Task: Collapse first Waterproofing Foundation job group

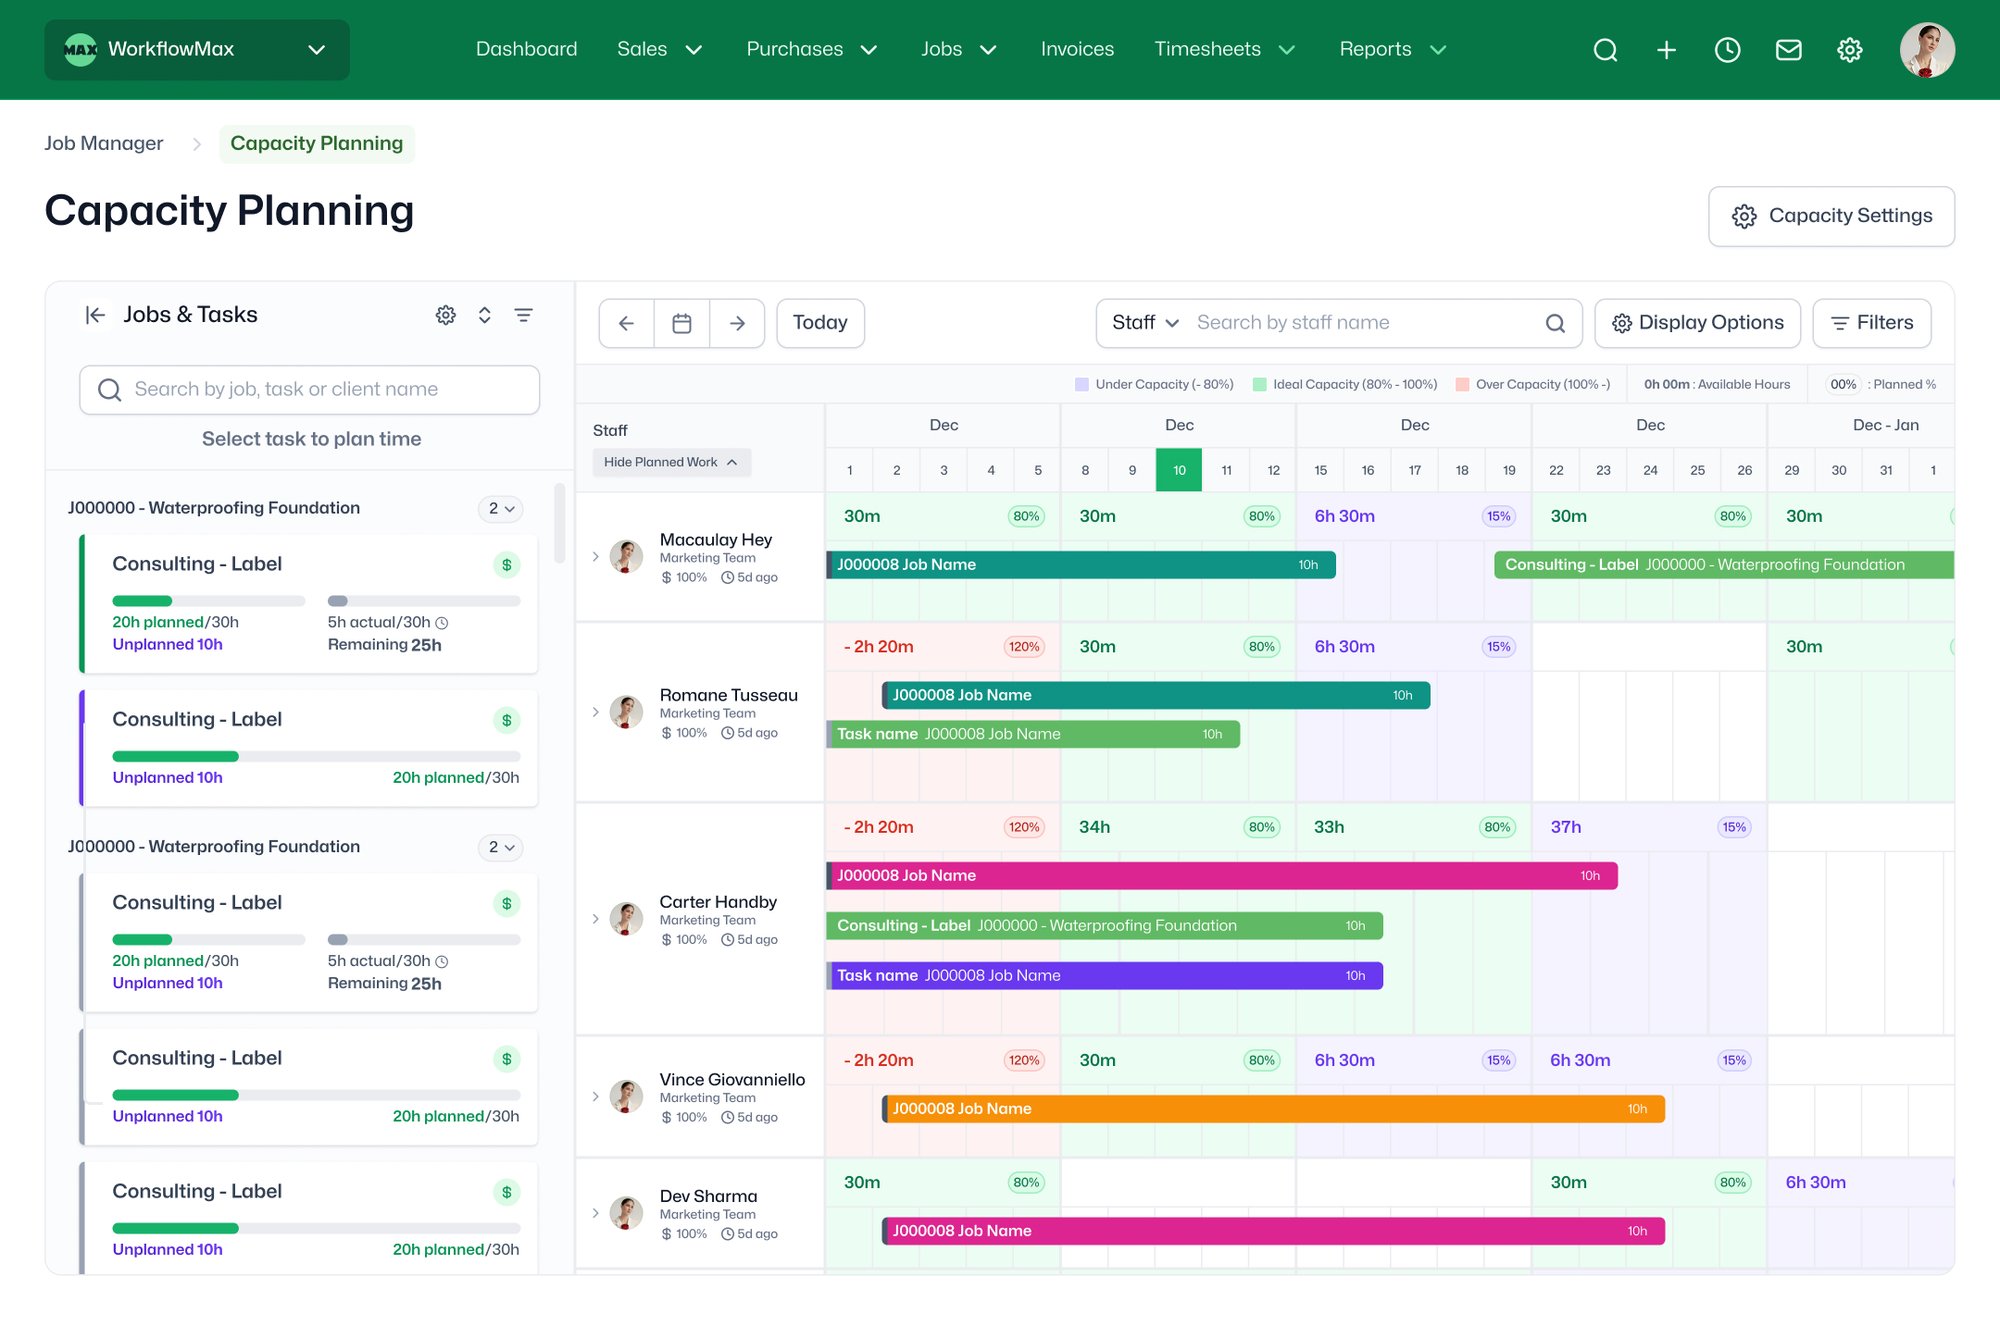Action: (501, 508)
